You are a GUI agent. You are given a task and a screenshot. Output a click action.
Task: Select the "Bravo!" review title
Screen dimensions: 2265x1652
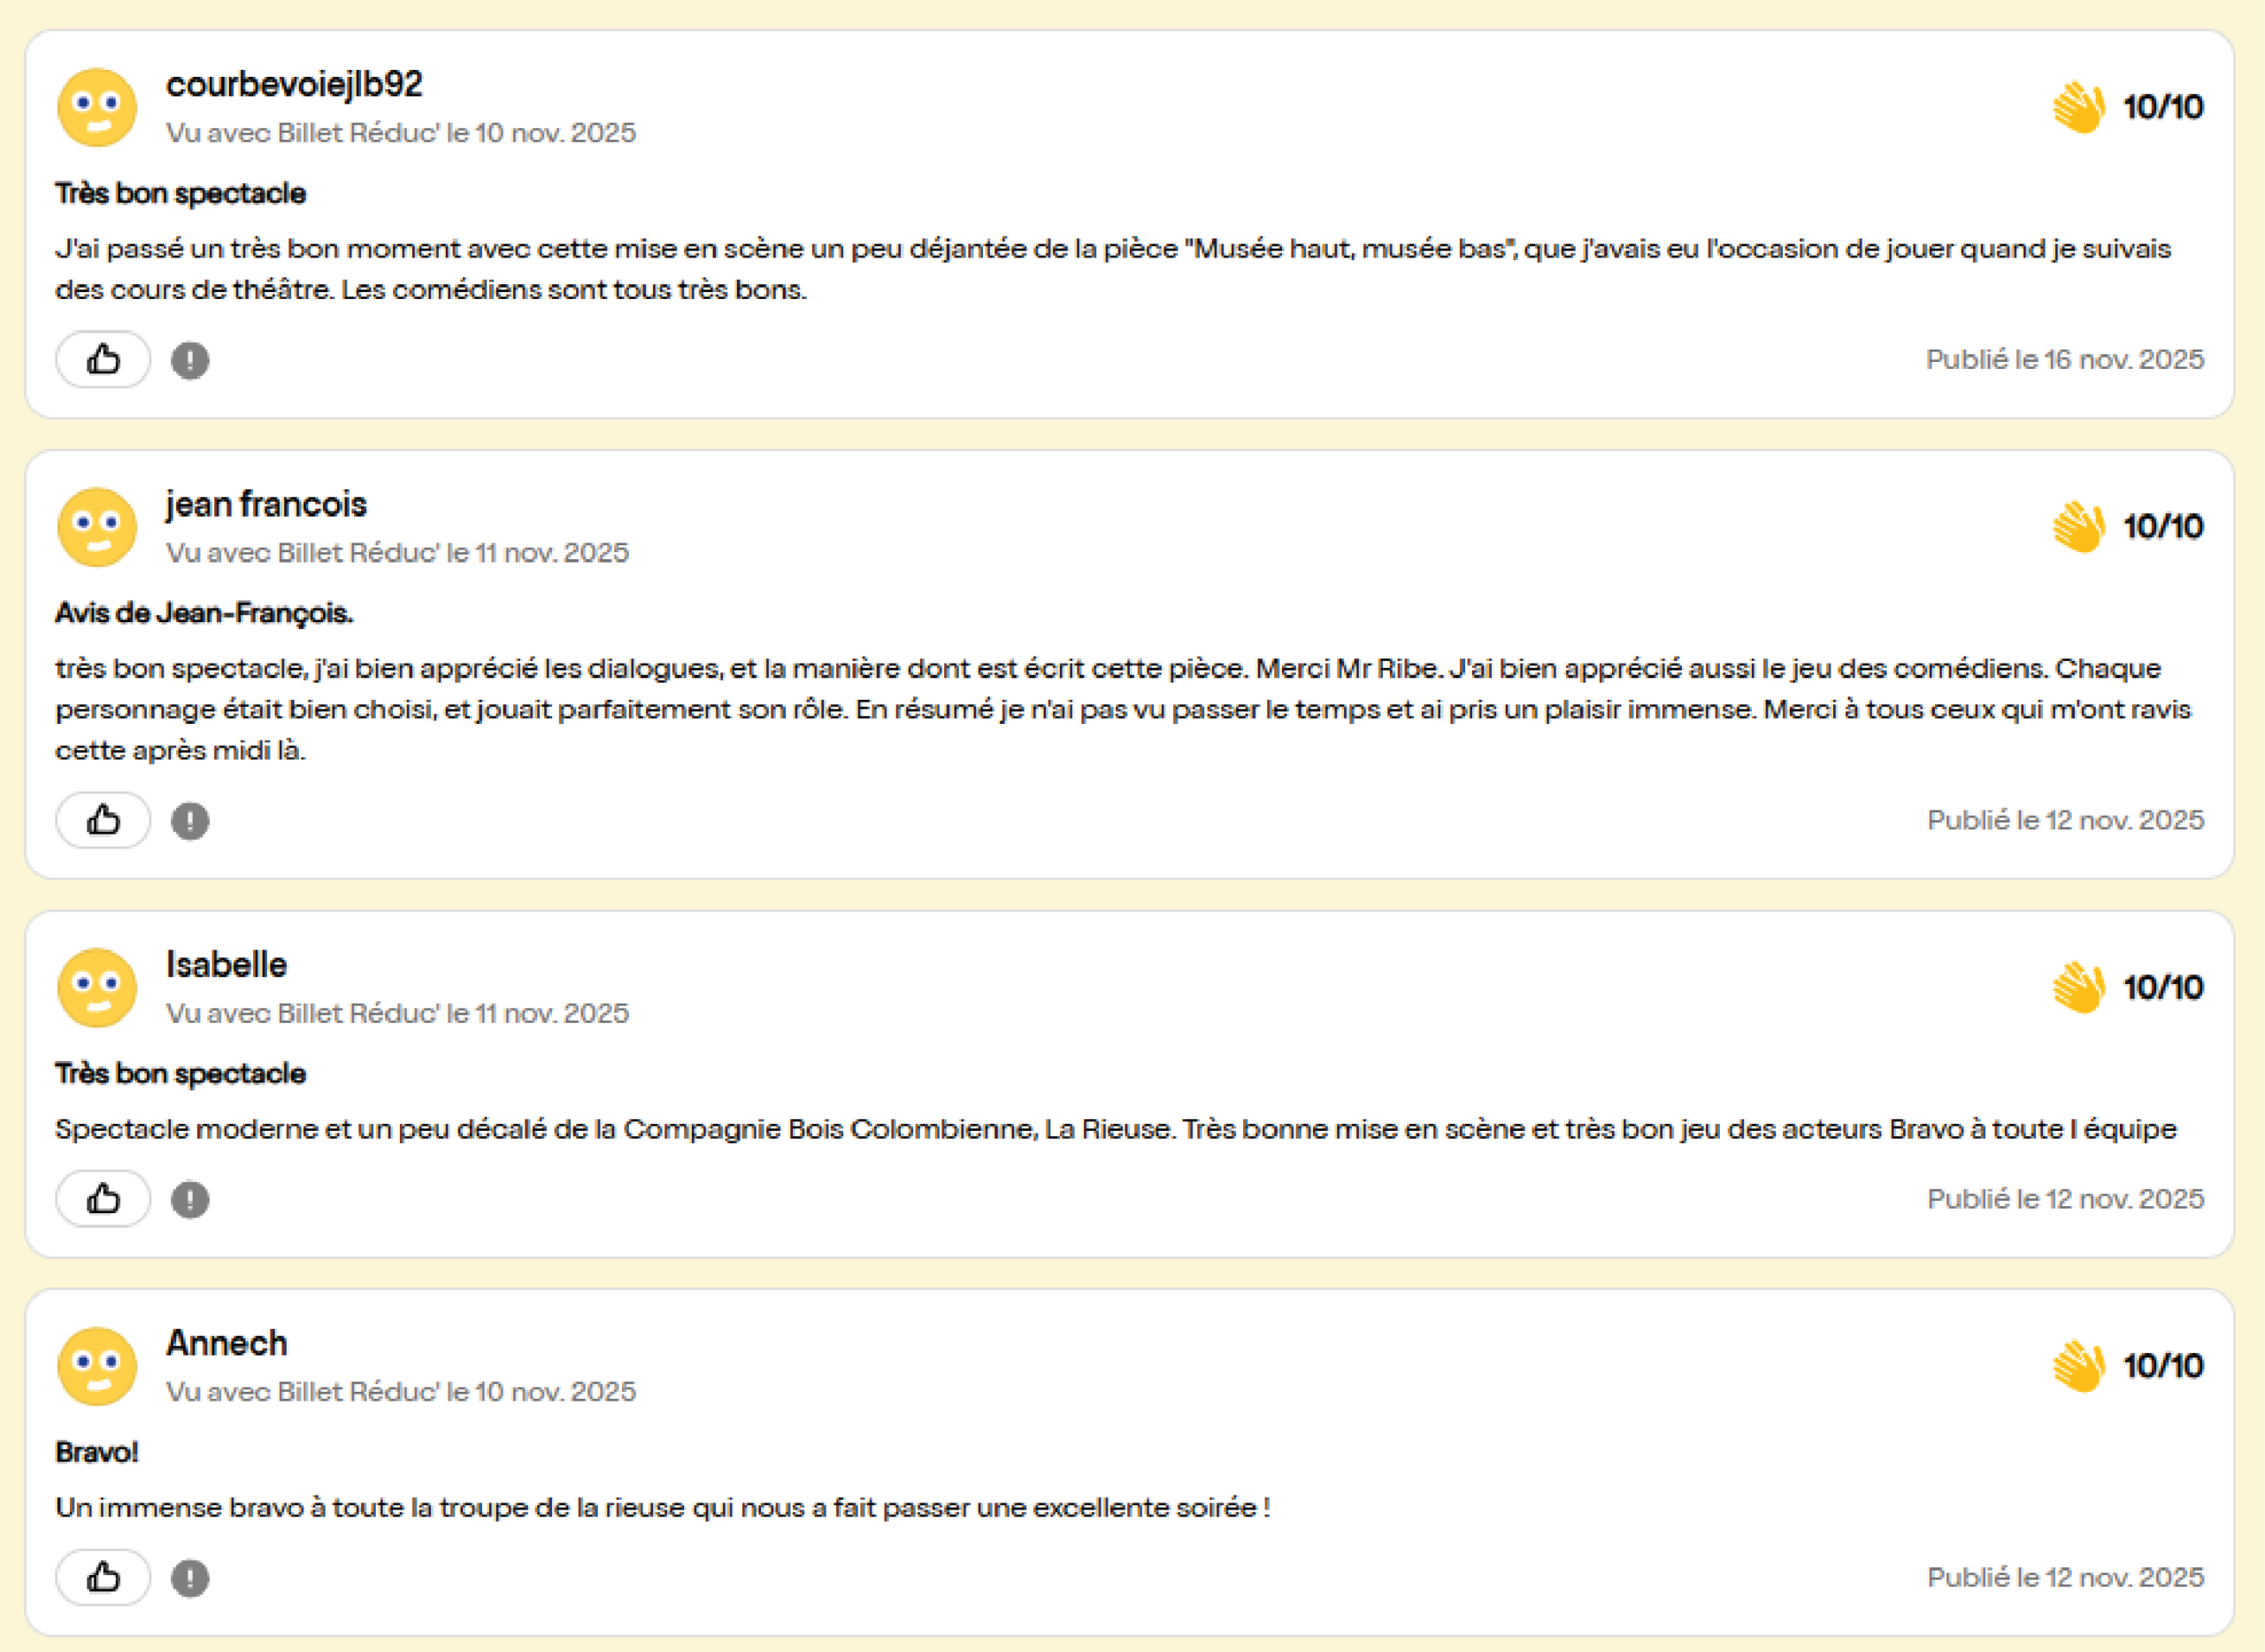click(97, 1451)
